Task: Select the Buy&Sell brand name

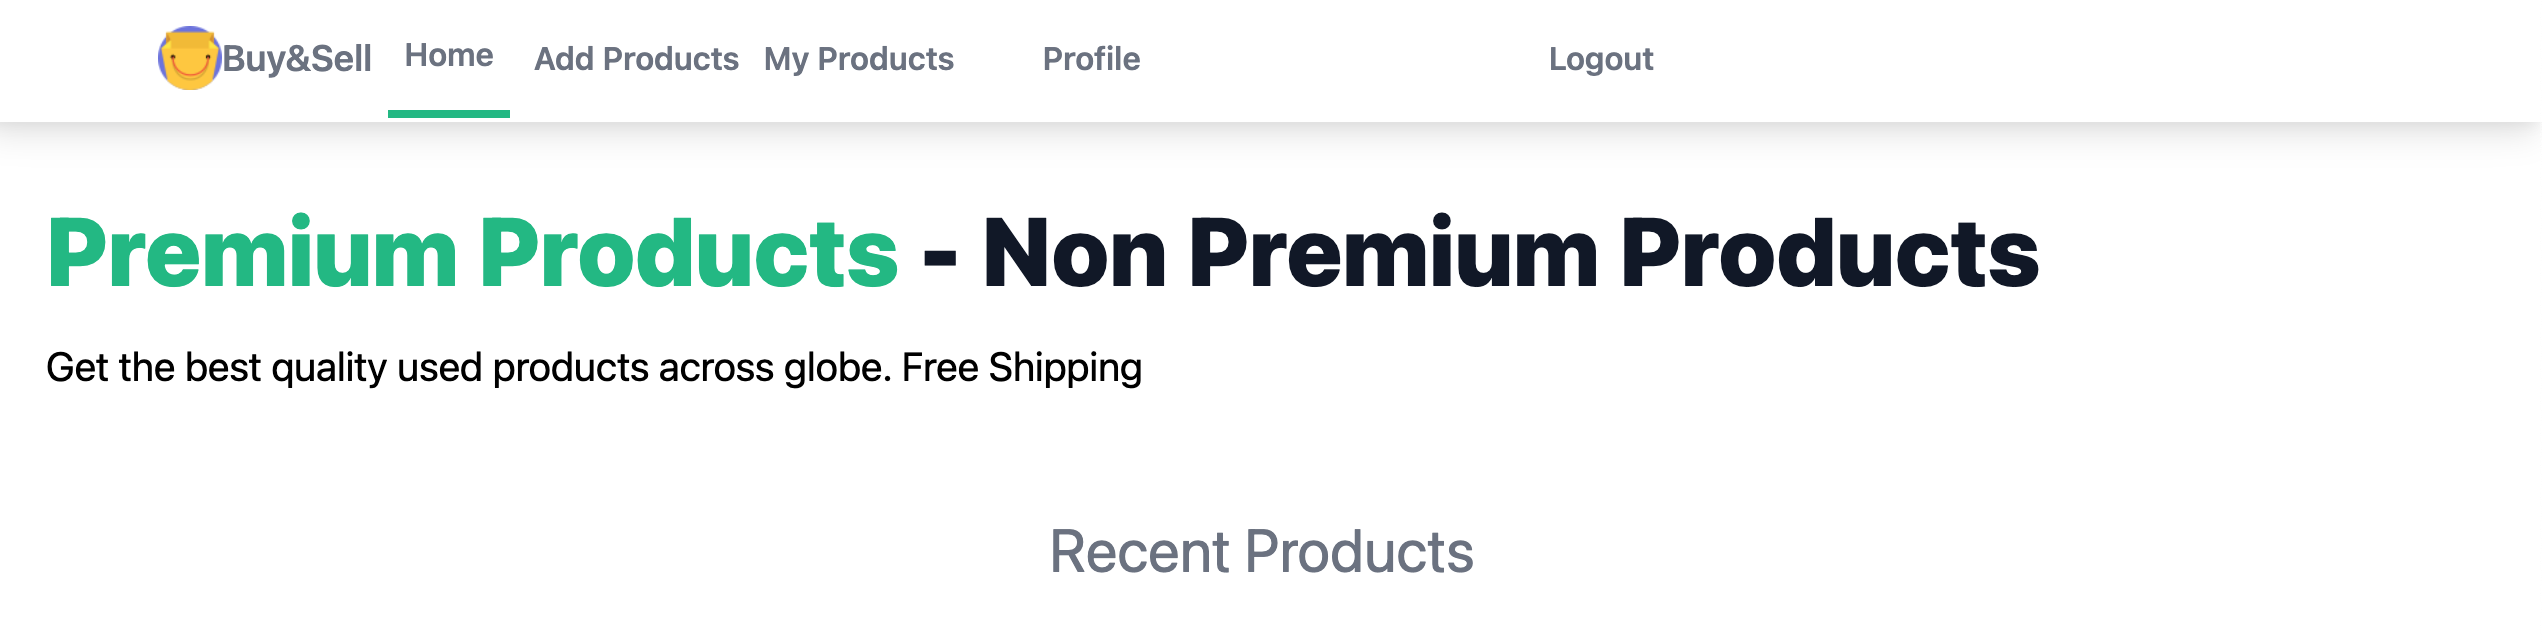Action: pyautogui.click(x=297, y=60)
